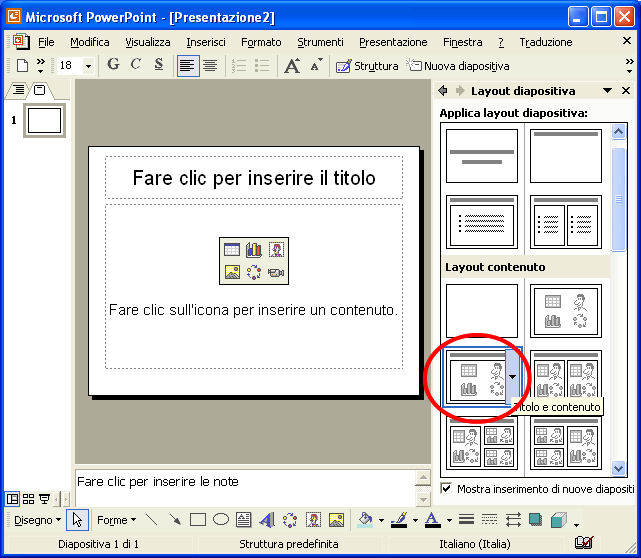Click the title placeholder on the slide
This screenshot has width=641, height=558.
click(254, 178)
